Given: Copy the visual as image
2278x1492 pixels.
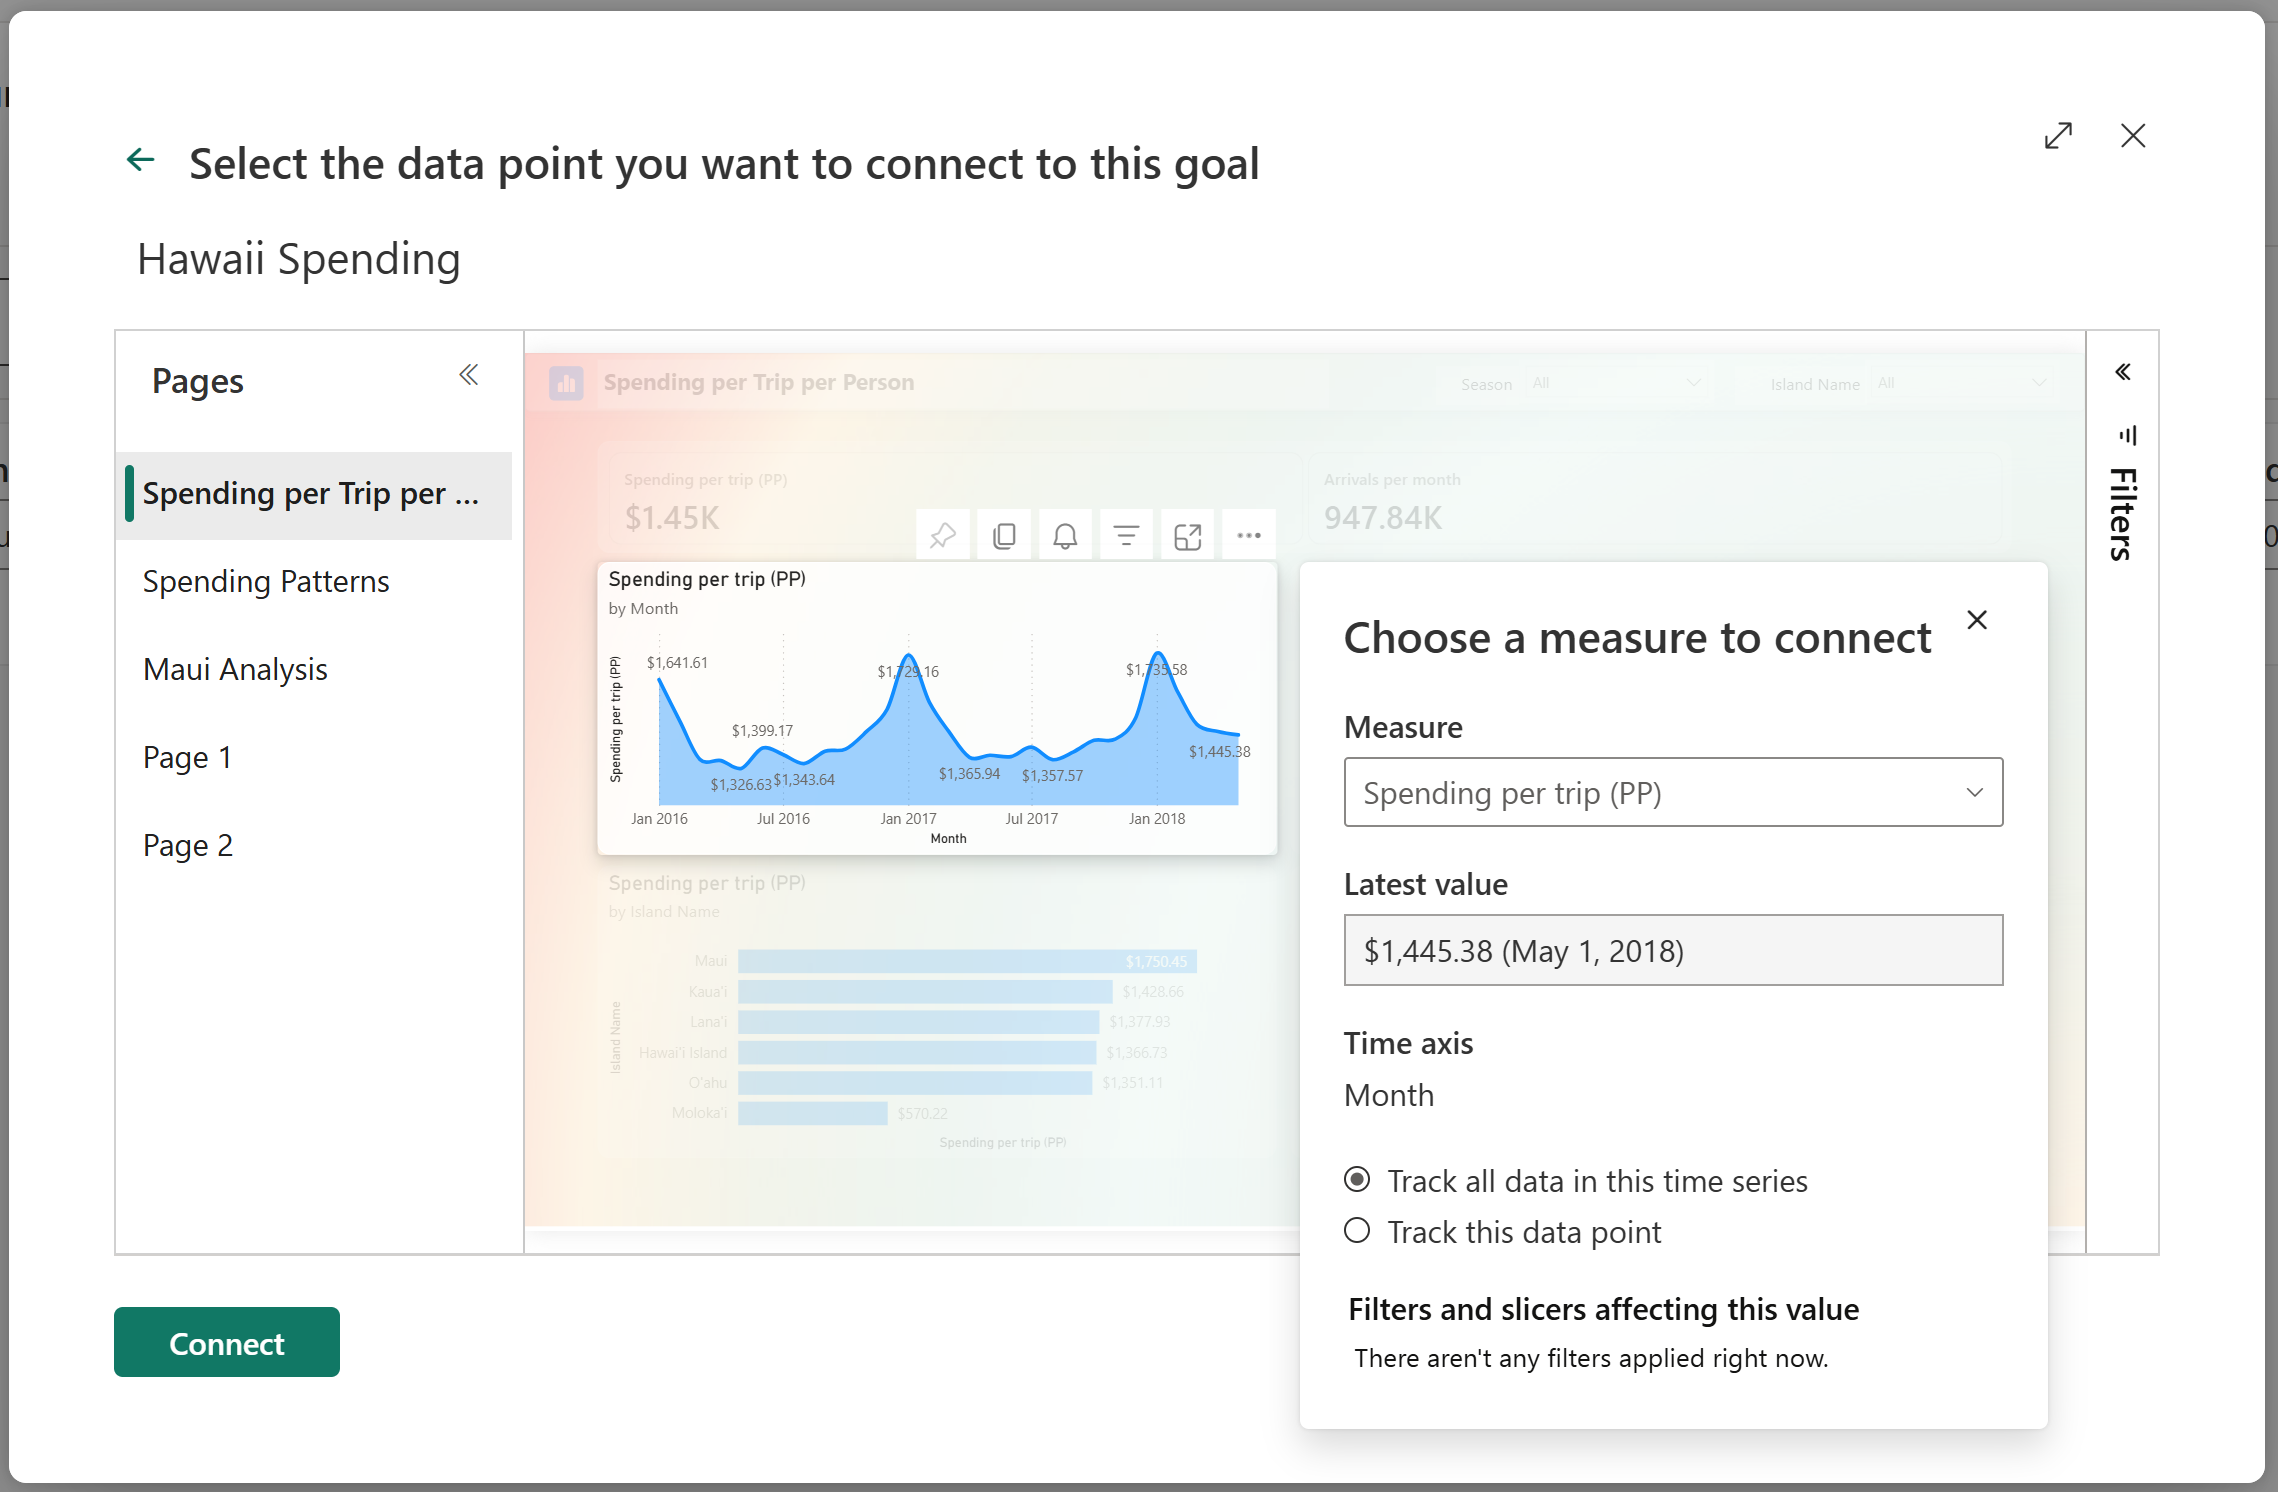Looking at the screenshot, I should (x=1004, y=536).
